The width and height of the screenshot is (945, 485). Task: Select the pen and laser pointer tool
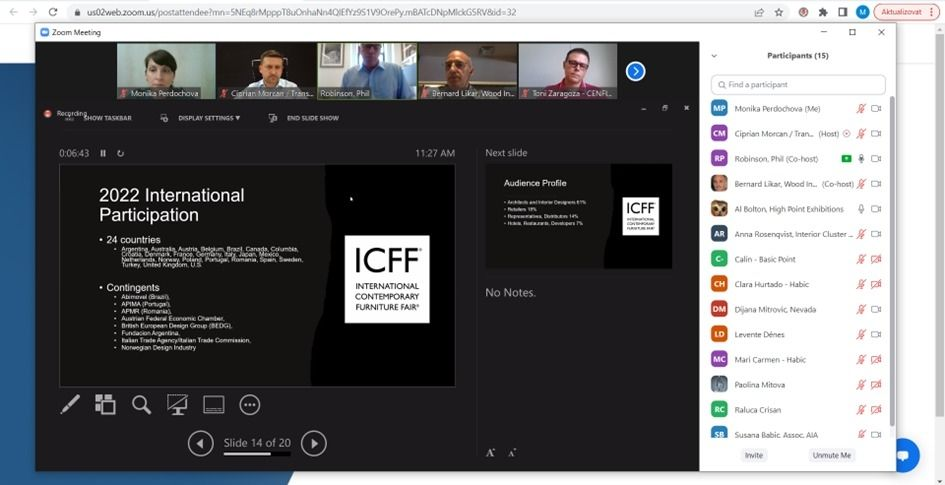click(70, 405)
